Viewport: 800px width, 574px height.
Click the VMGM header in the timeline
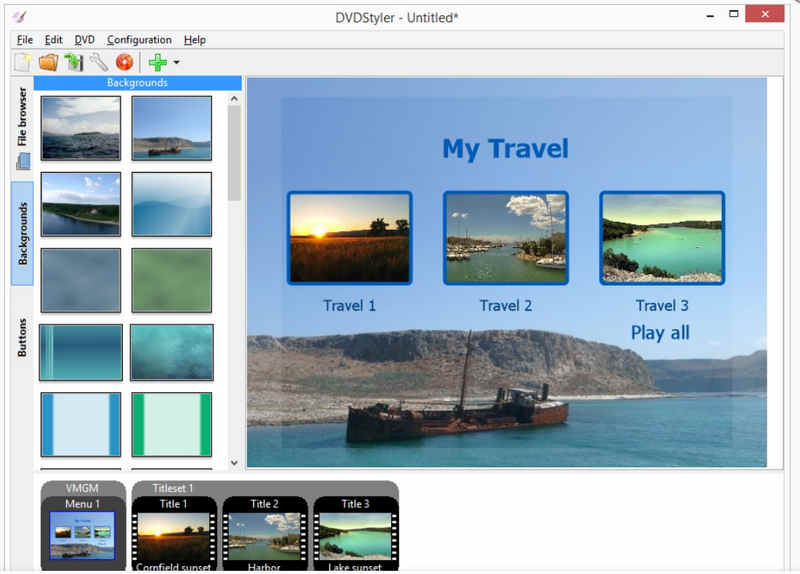pyautogui.click(x=82, y=488)
